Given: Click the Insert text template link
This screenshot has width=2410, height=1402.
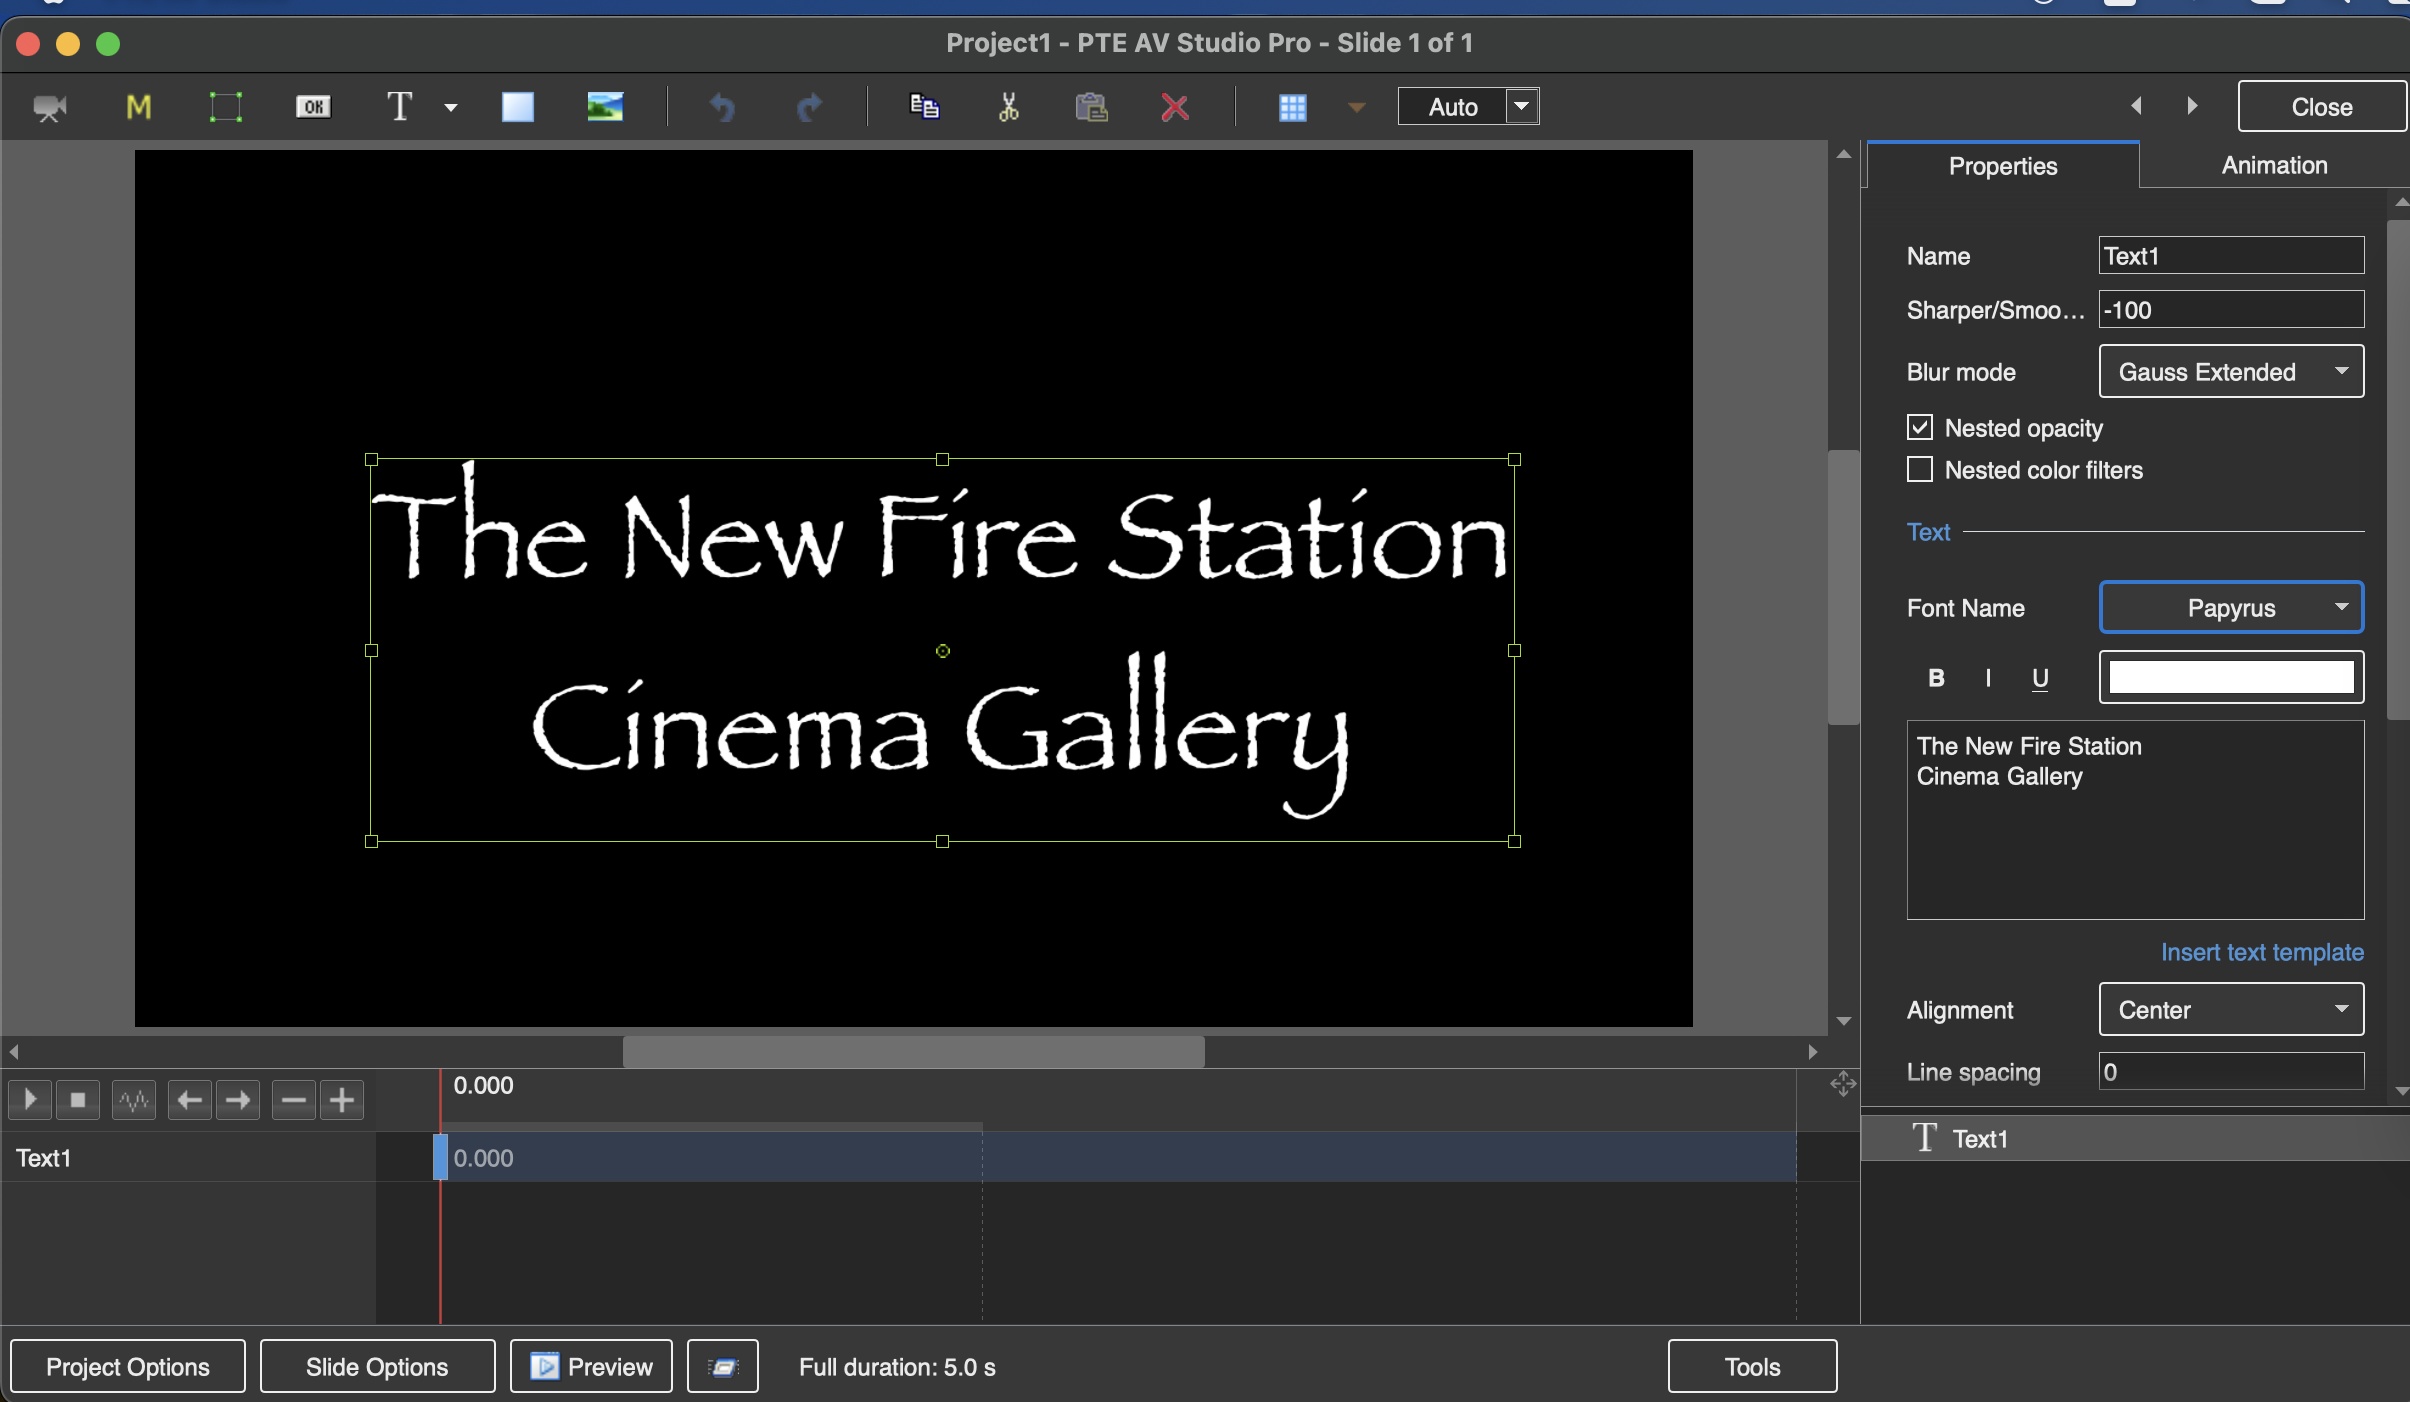Looking at the screenshot, I should tap(2262, 952).
